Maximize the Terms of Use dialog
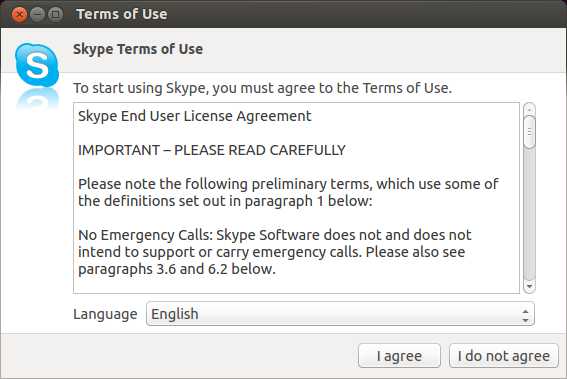The height and width of the screenshot is (379, 567). pos(55,14)
